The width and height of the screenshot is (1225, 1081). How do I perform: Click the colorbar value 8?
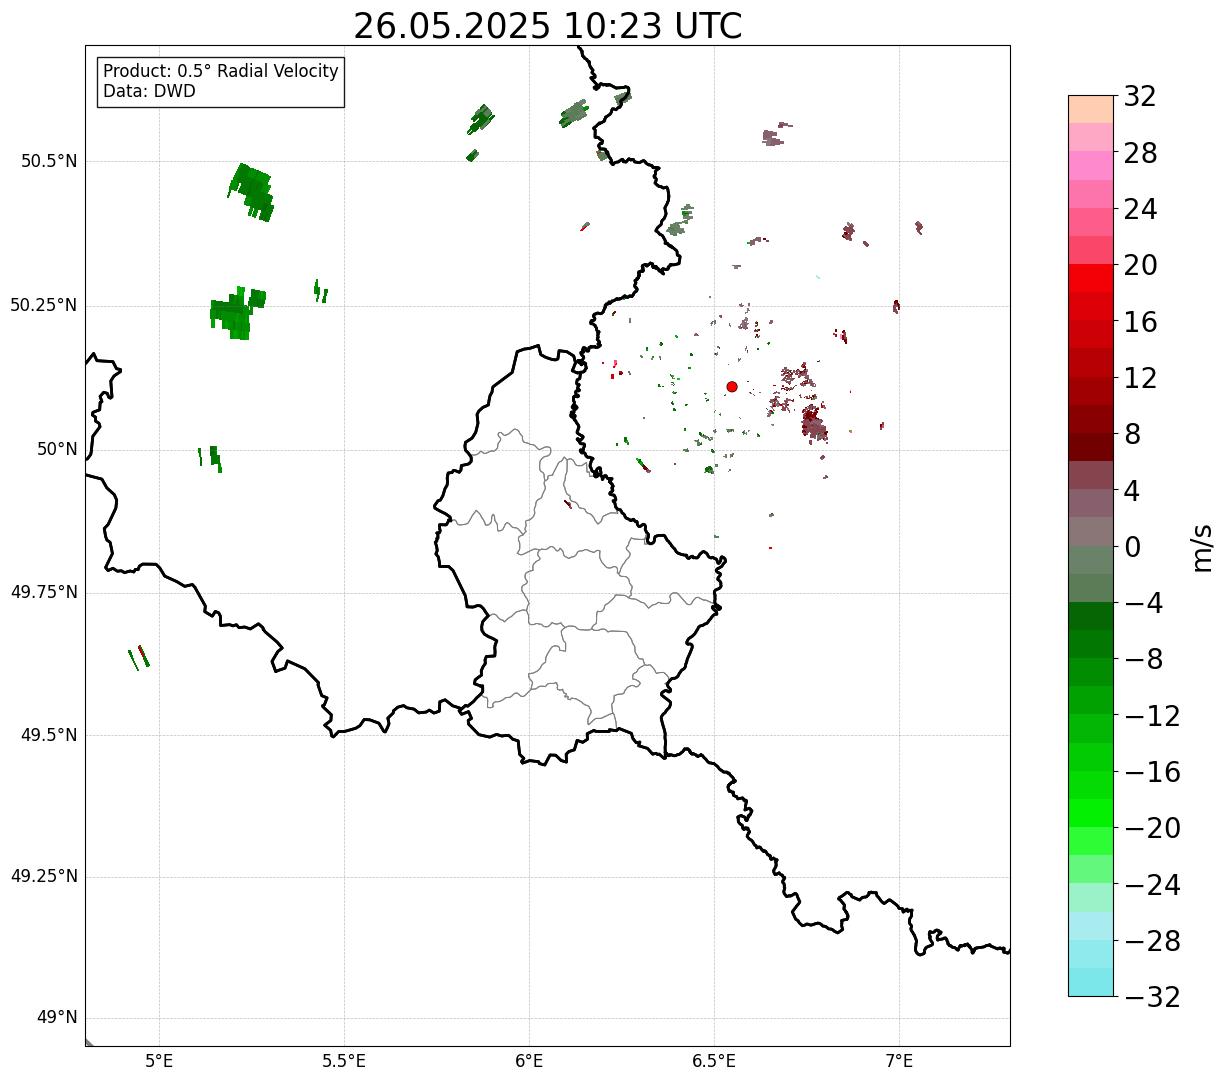pos(1132,435)
